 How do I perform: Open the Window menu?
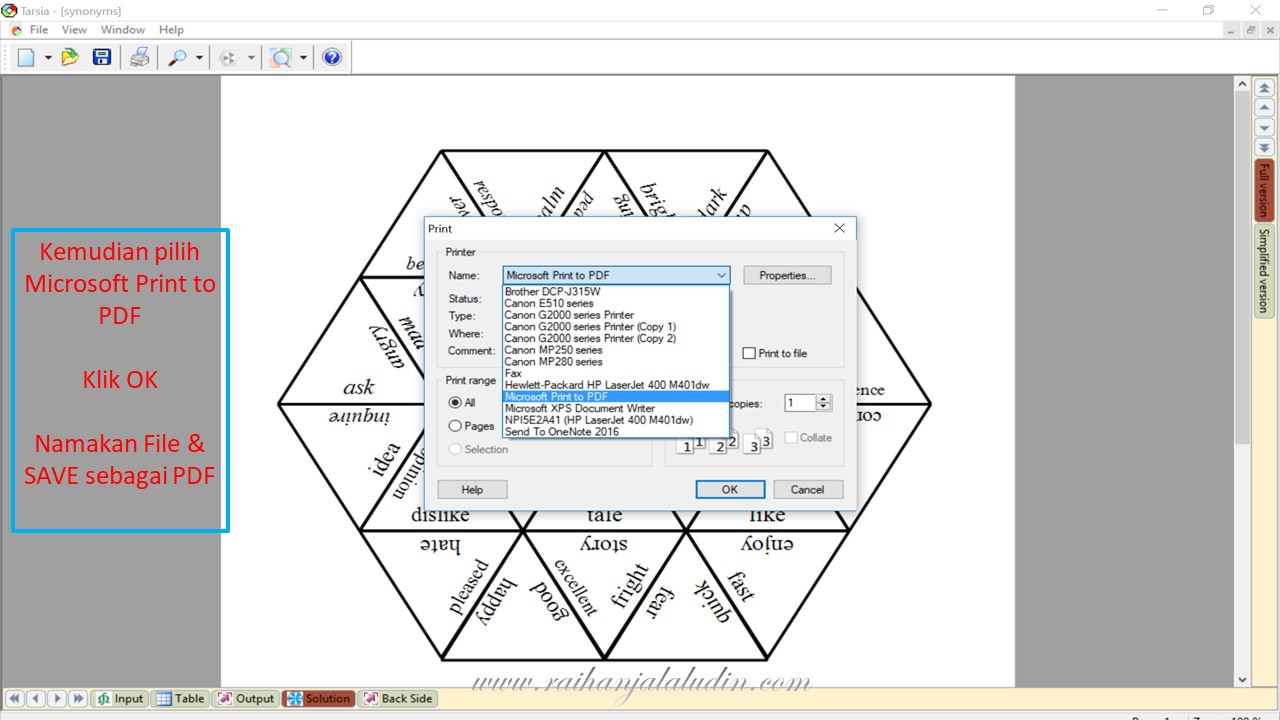pos(123,30)
